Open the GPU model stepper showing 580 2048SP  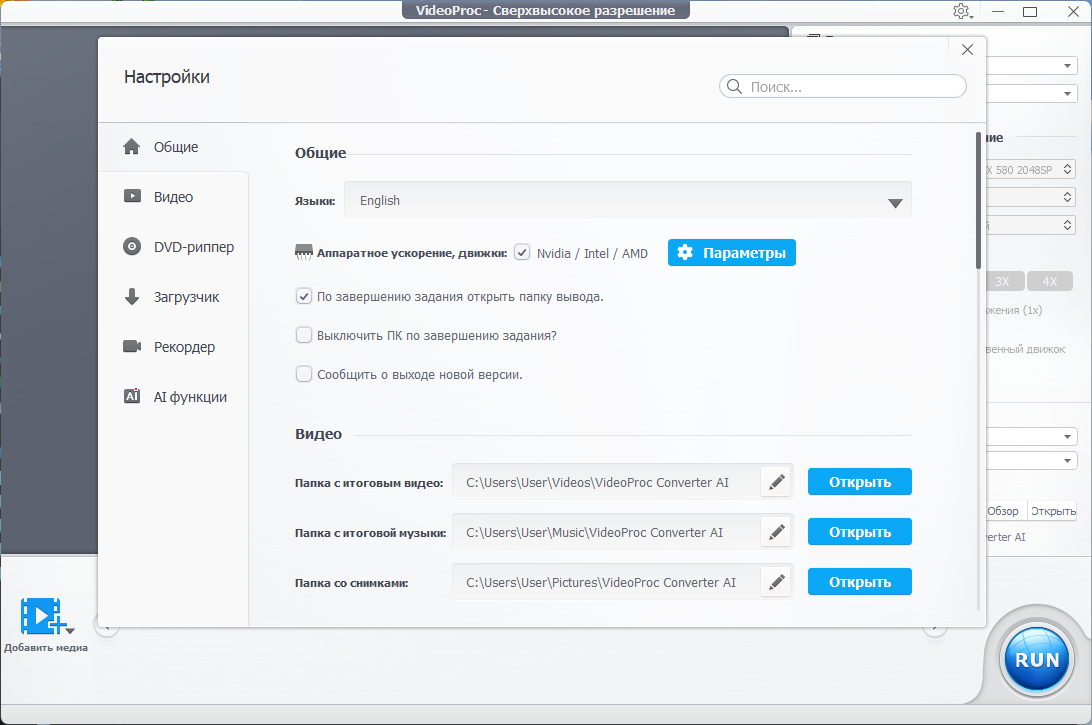(x=1066, y=170)
